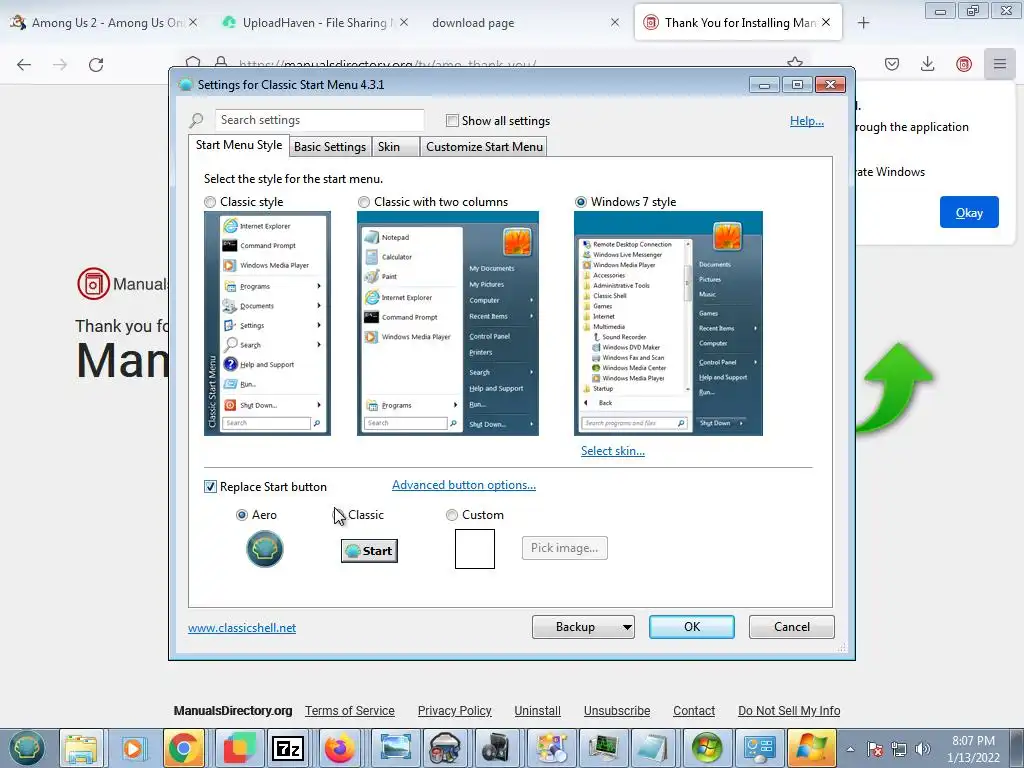
Task: Open Privacy Policy page link
Action: [455, 711]
